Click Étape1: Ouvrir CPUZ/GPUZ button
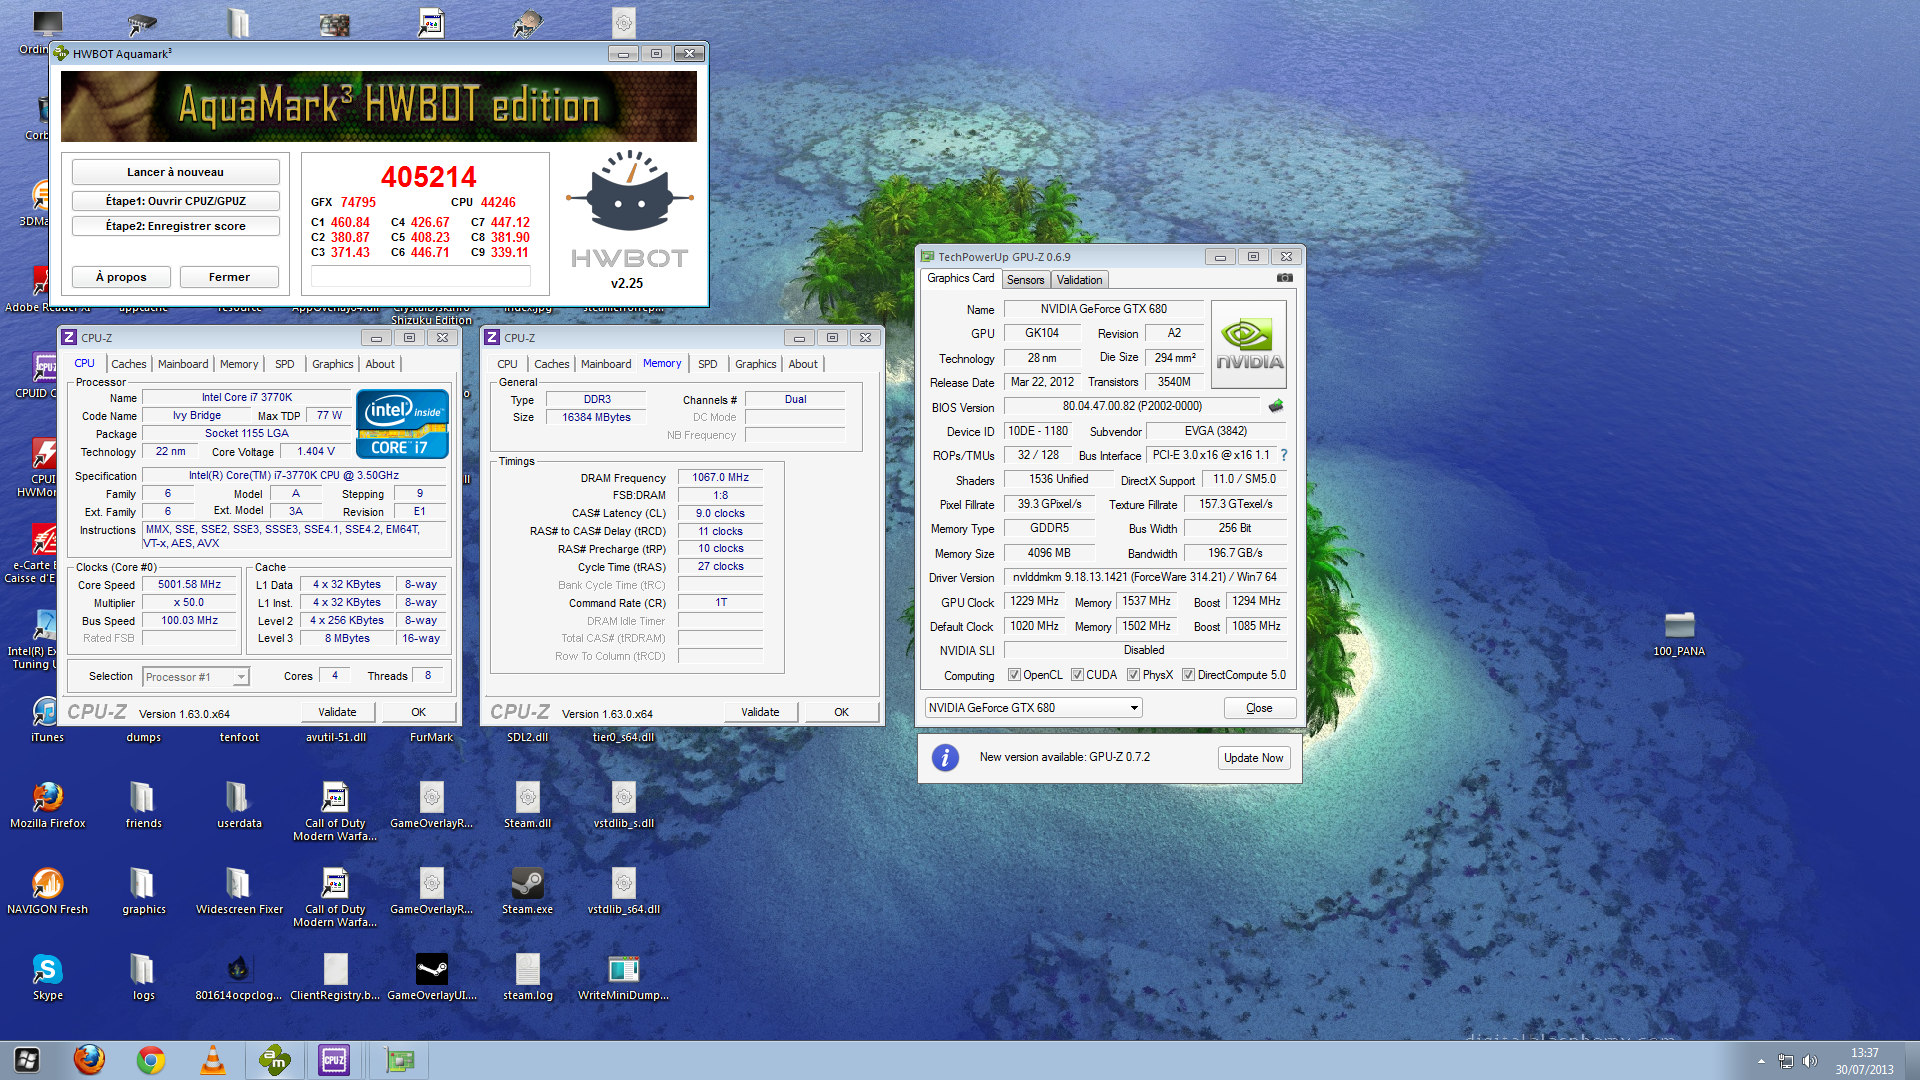Viewport: 1920px width, 1080px height. pos(175,201)
